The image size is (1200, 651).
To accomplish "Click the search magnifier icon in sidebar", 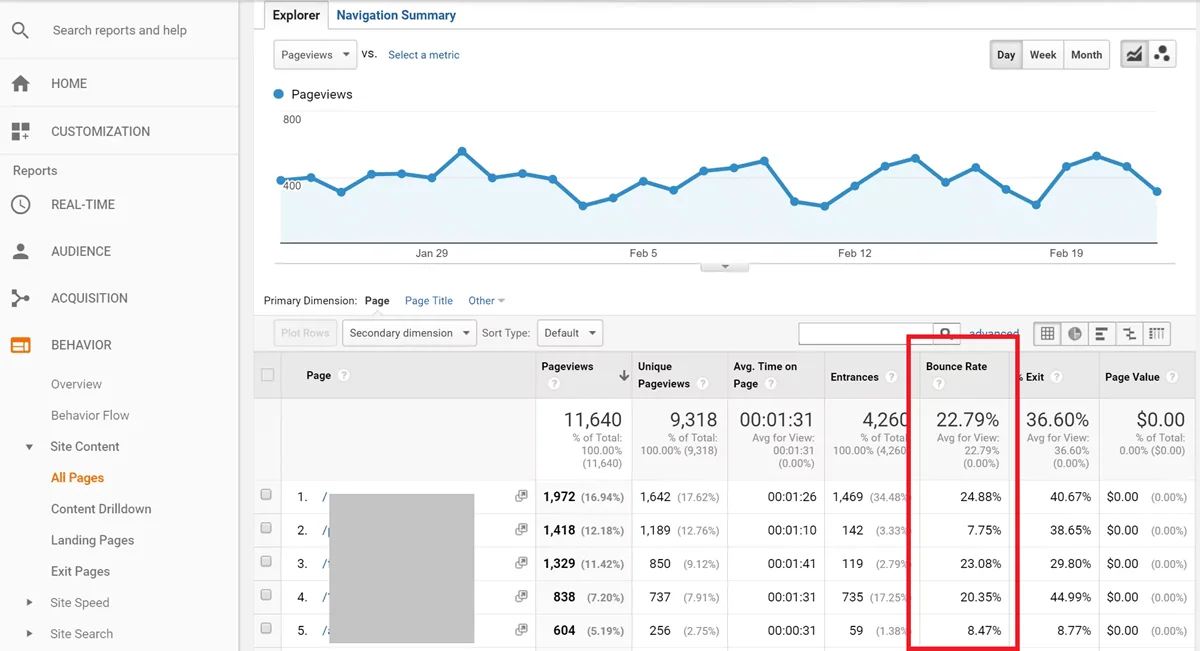I will coord(20,30).
